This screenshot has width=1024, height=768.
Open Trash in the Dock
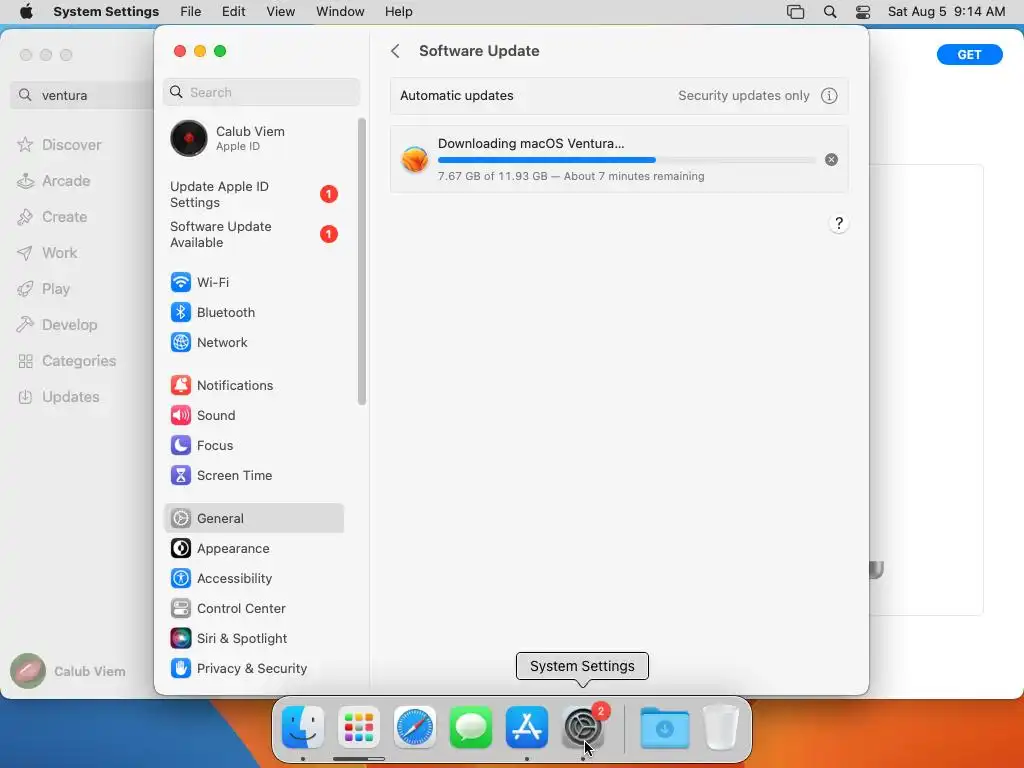point(721,727)
